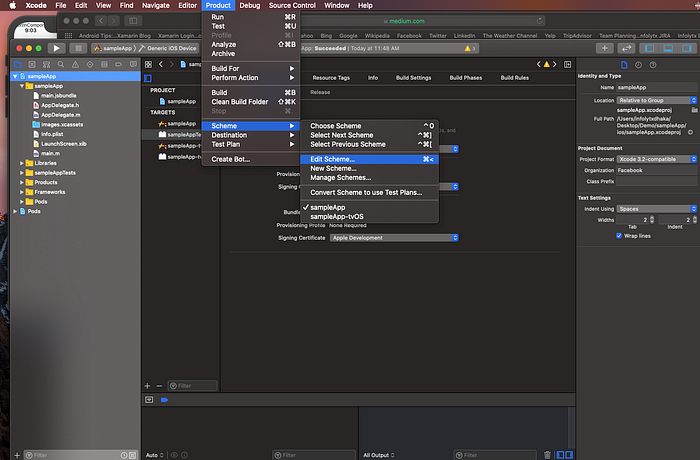This screenshot has height=460, width=700.
Task: Click Clean Build Folder menu item
Action: point(251,102)
